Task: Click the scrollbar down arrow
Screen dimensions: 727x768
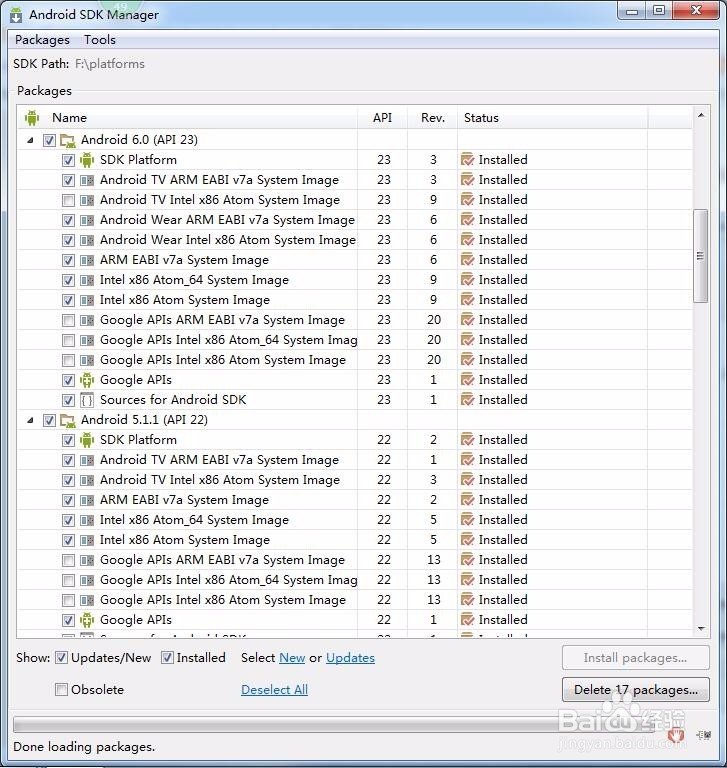Action: pyautogui.click(x=701, y=628)
